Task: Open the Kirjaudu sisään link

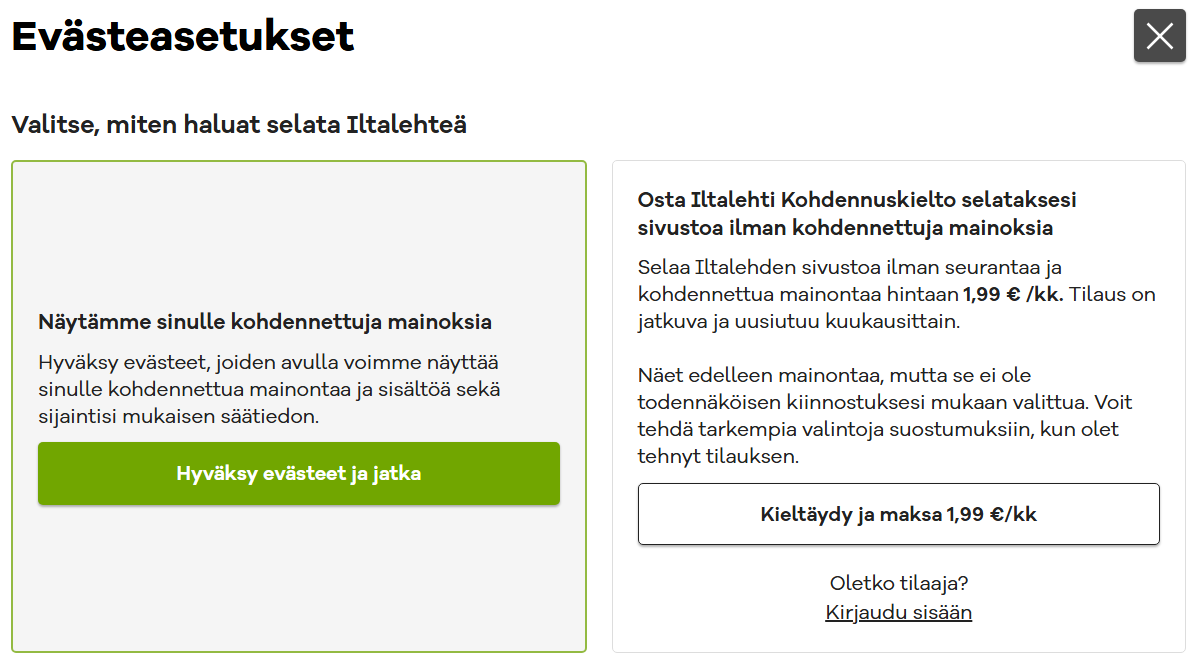Action: 898,612
